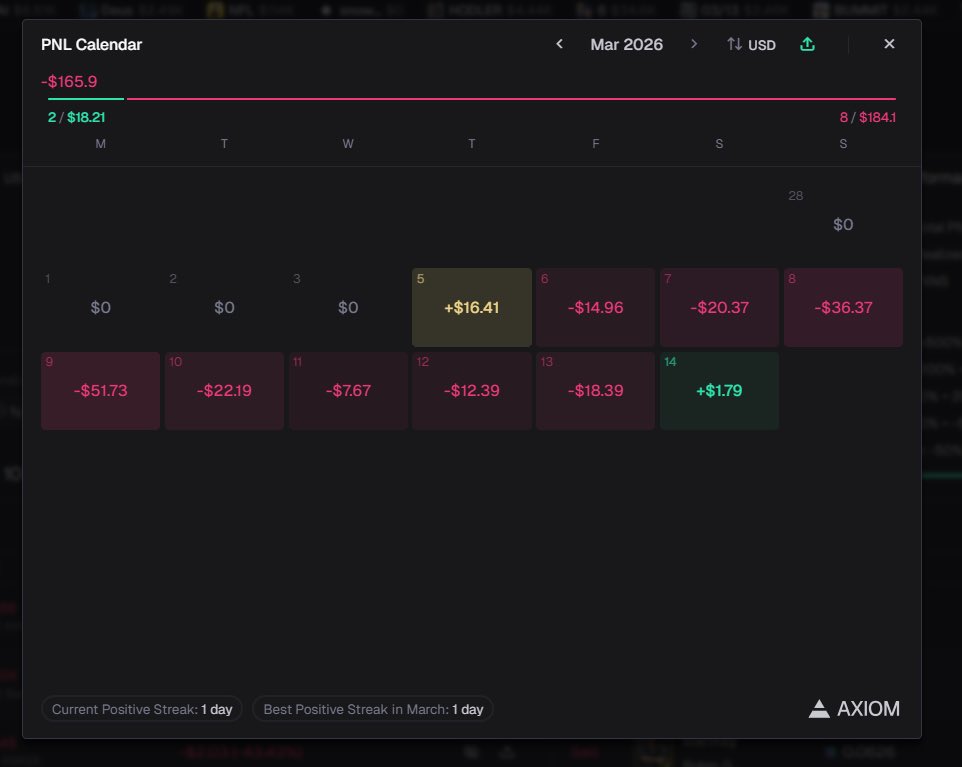Select March 13 cell showing -$18.39
Image resolution: width=962 pixels, height=767 pixels.
pos(596,391)
